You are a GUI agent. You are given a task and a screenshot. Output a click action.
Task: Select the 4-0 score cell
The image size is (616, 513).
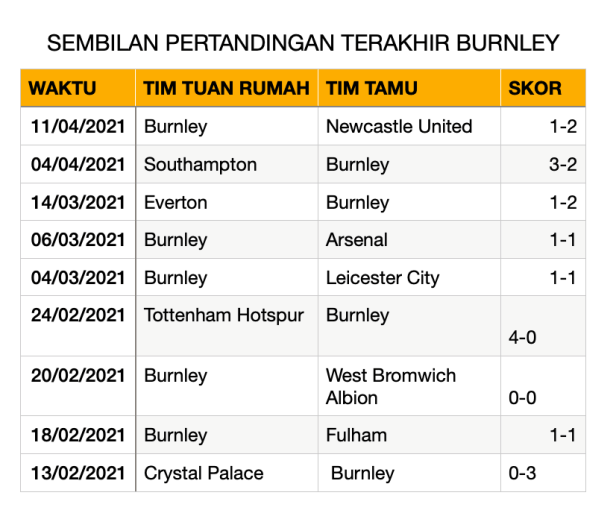523,337
